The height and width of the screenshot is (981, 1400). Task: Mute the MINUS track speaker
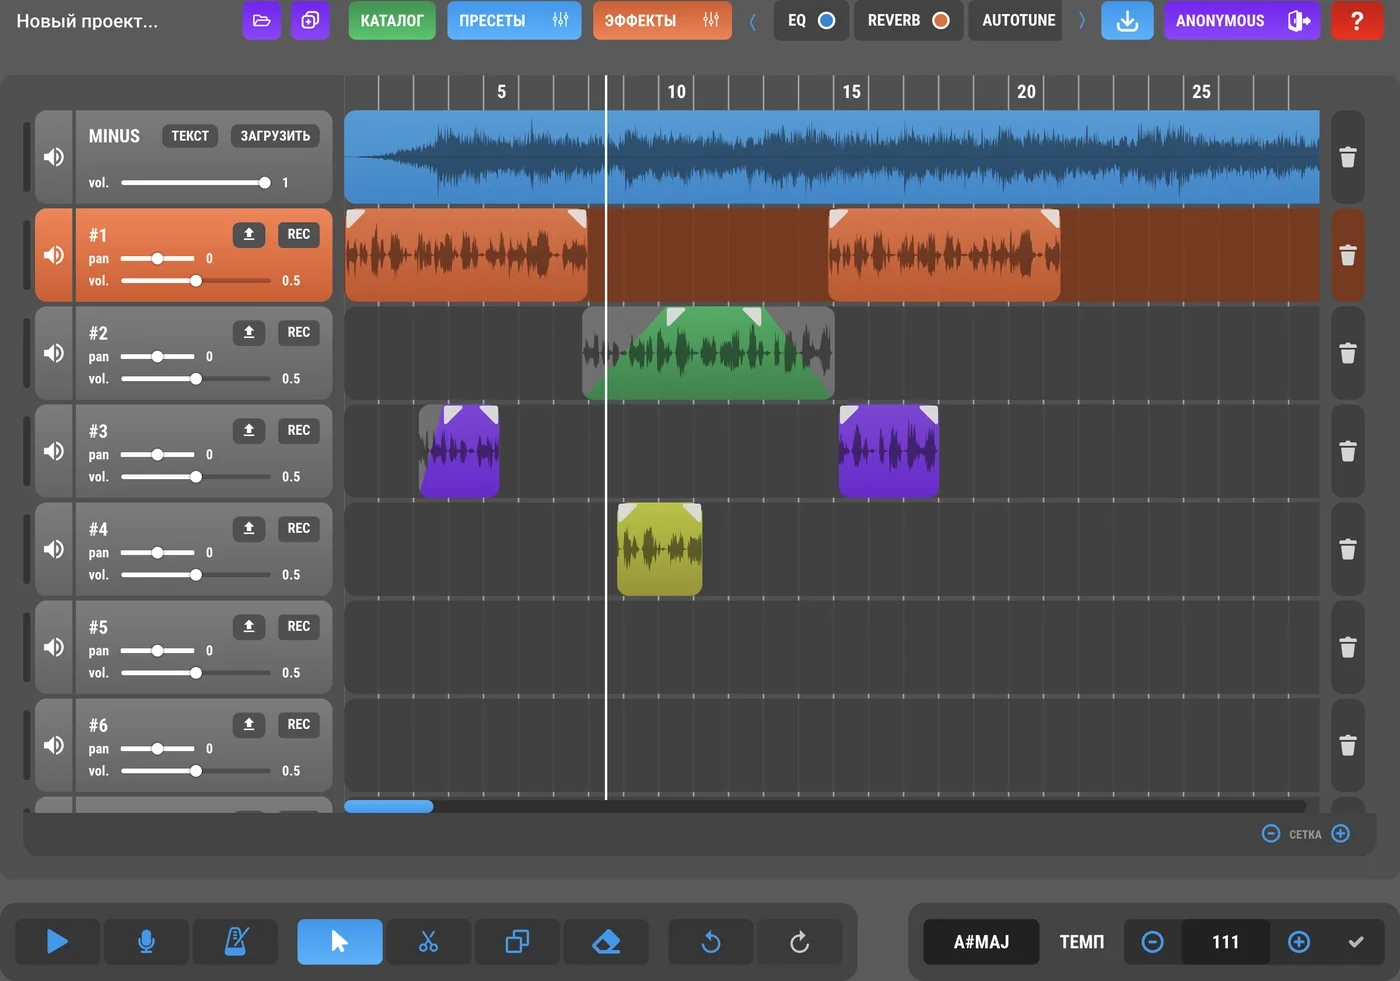[x=54, y=157]
